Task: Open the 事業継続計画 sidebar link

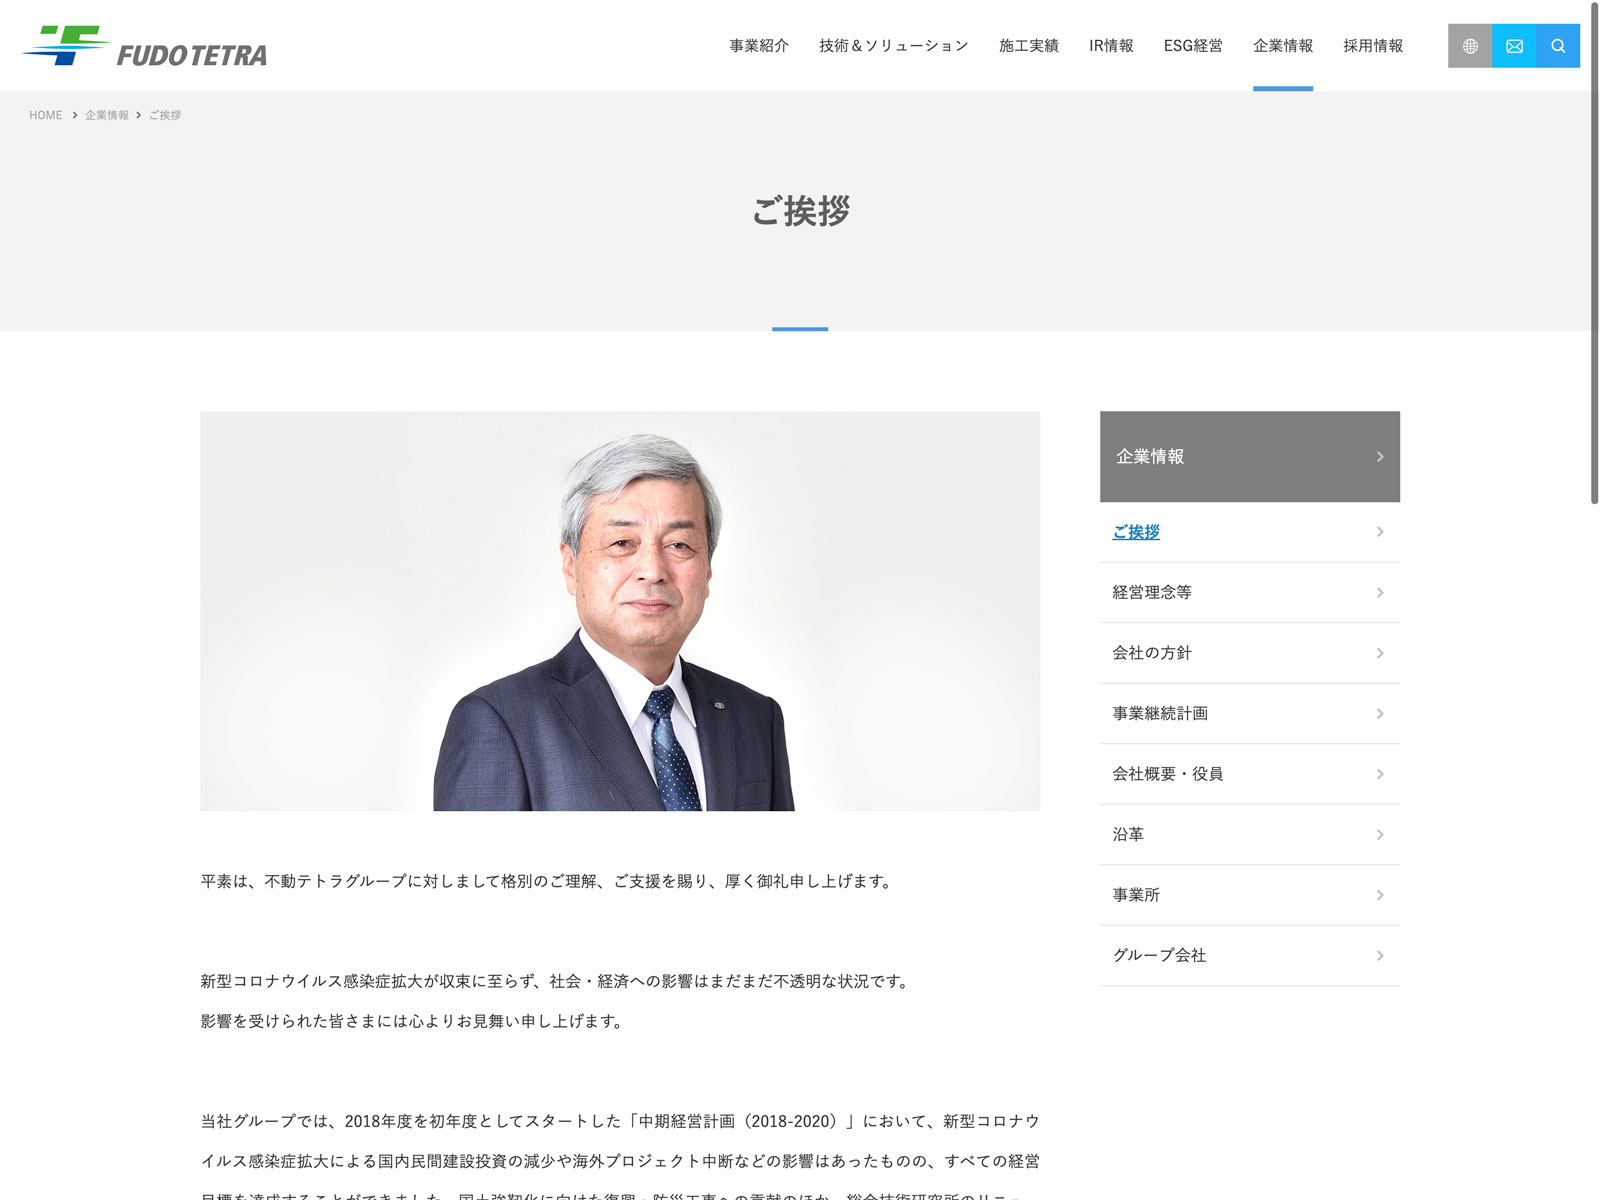Action: coord(1160,713)
